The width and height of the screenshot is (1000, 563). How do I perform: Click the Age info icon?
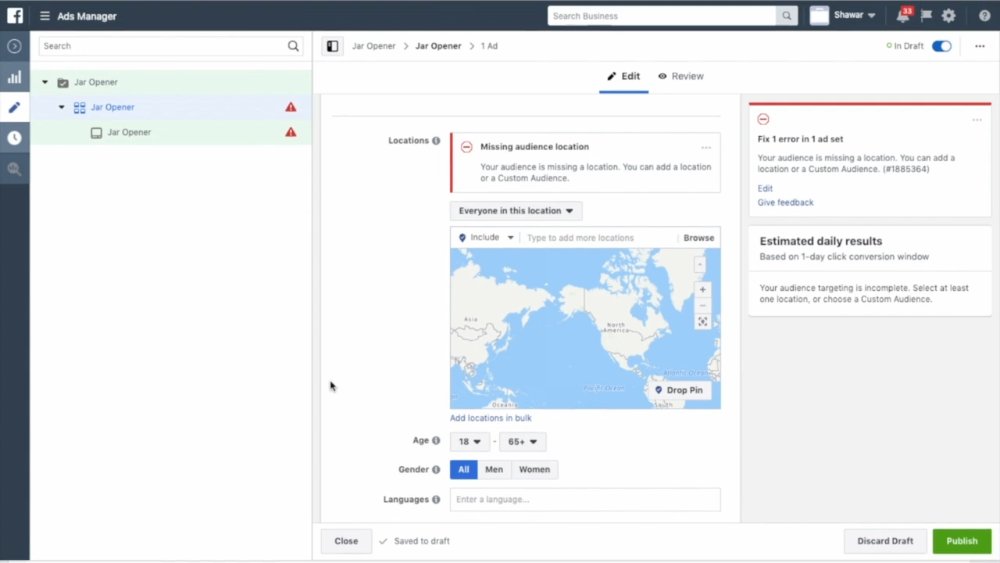point(436,441)
